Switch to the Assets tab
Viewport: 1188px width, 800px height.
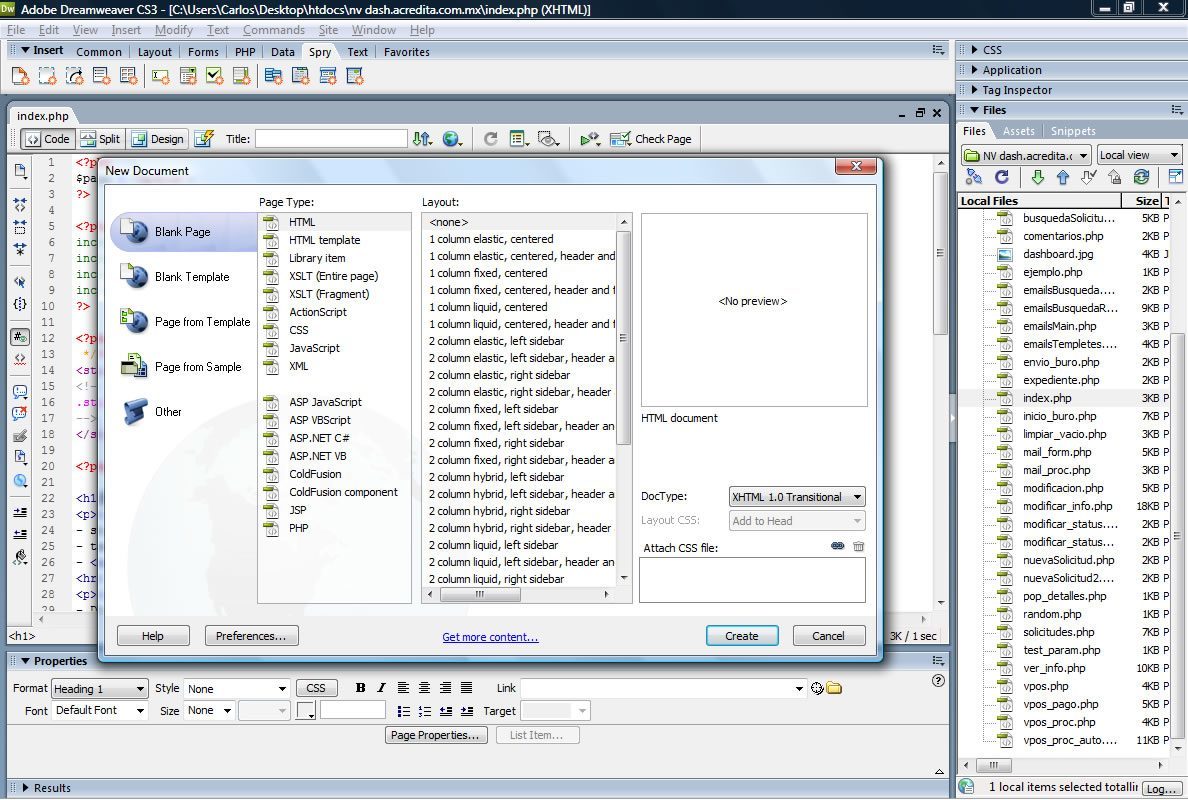(1018, 131)
